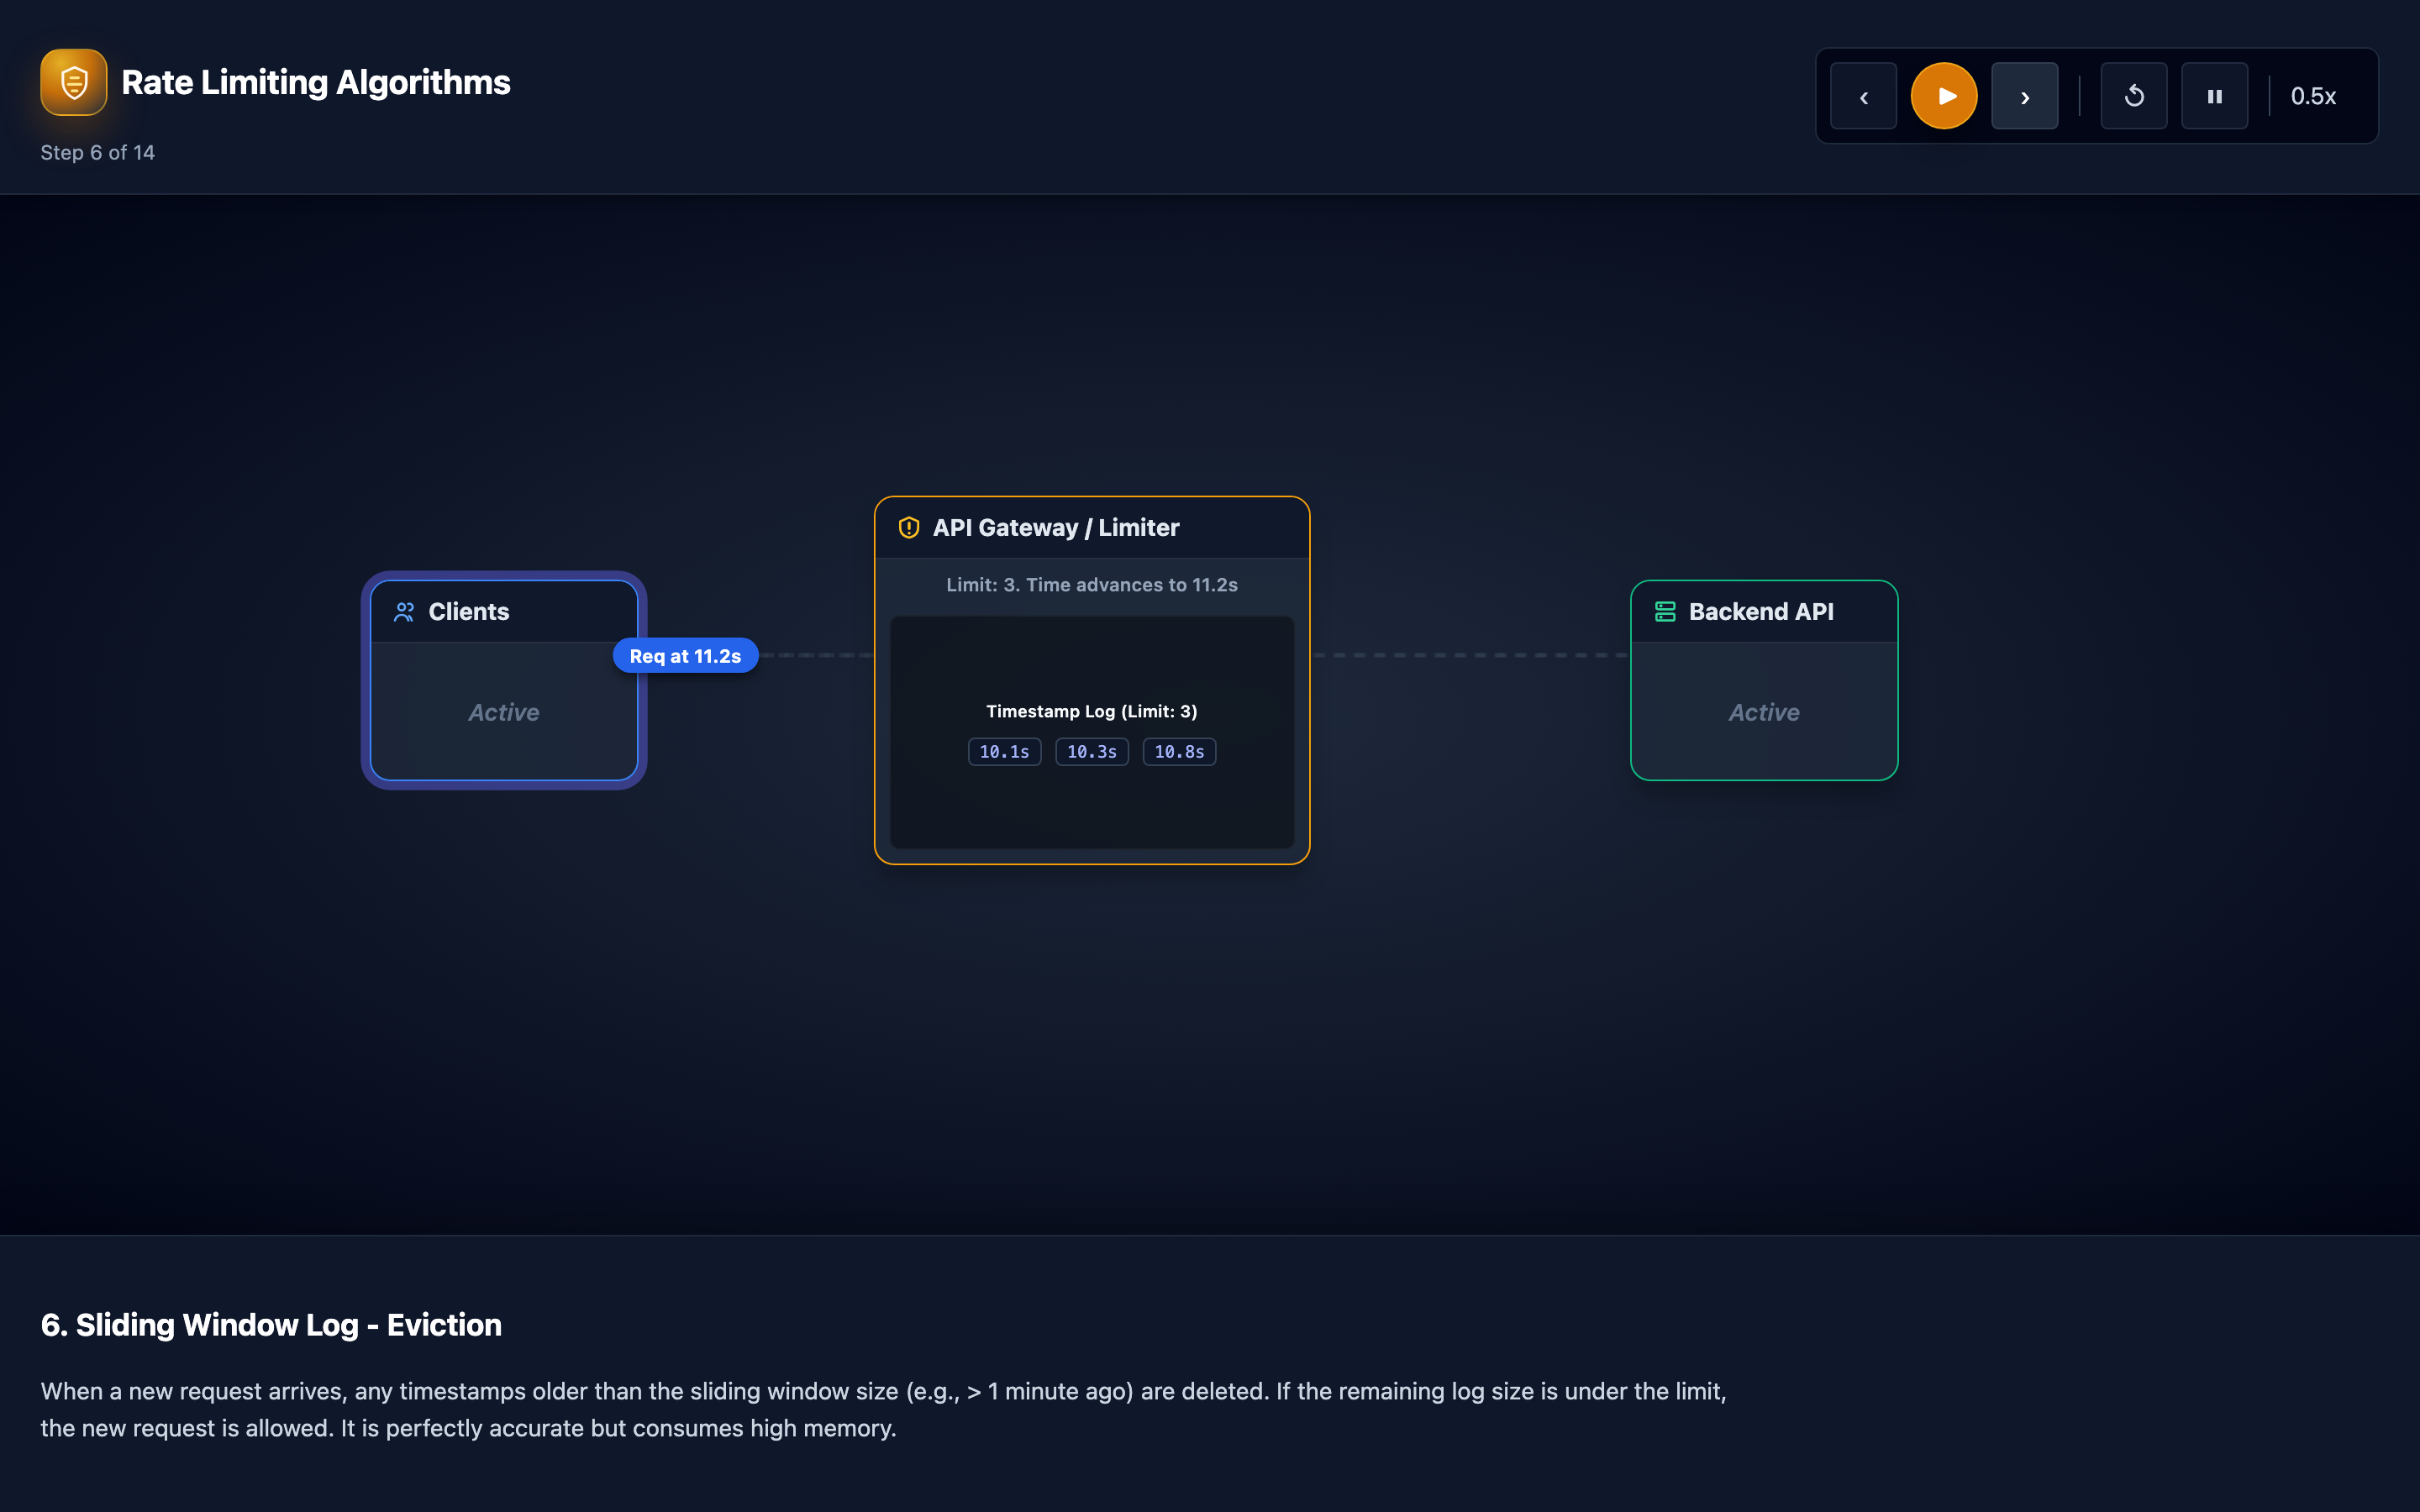The width and height of the screenshot is (2420, 1512).
Task: Click the Timestamp Log (Limit: 3) label
Action: coord(1092,711)
